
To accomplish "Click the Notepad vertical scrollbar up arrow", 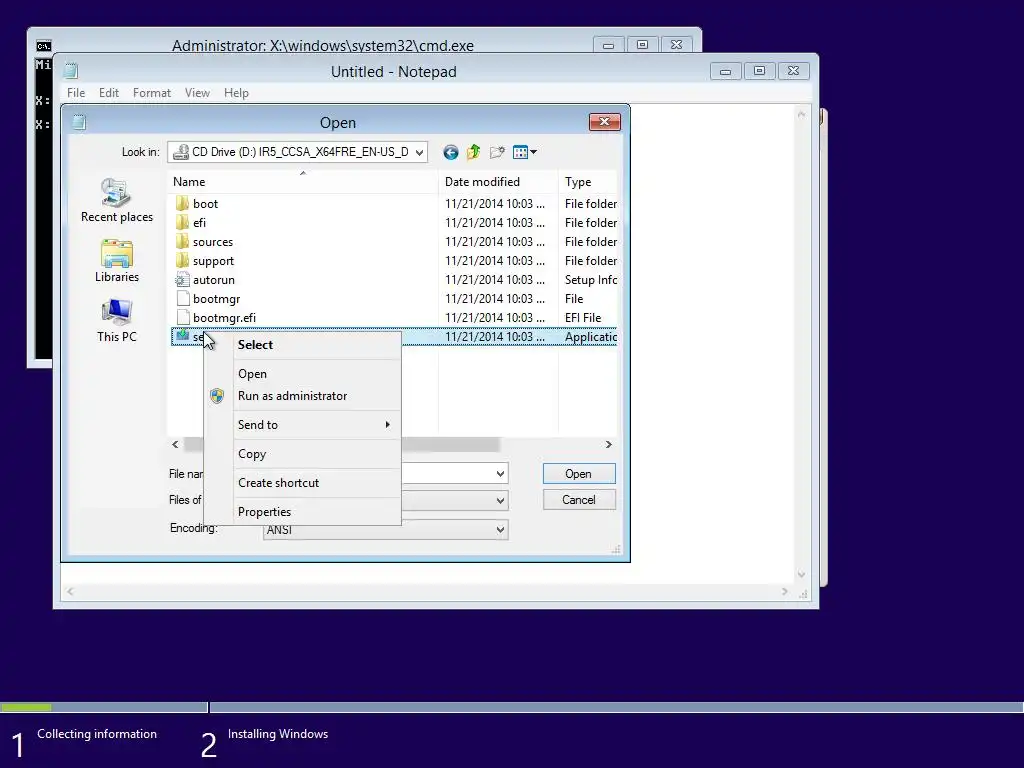I will click(x=801, y=115).
